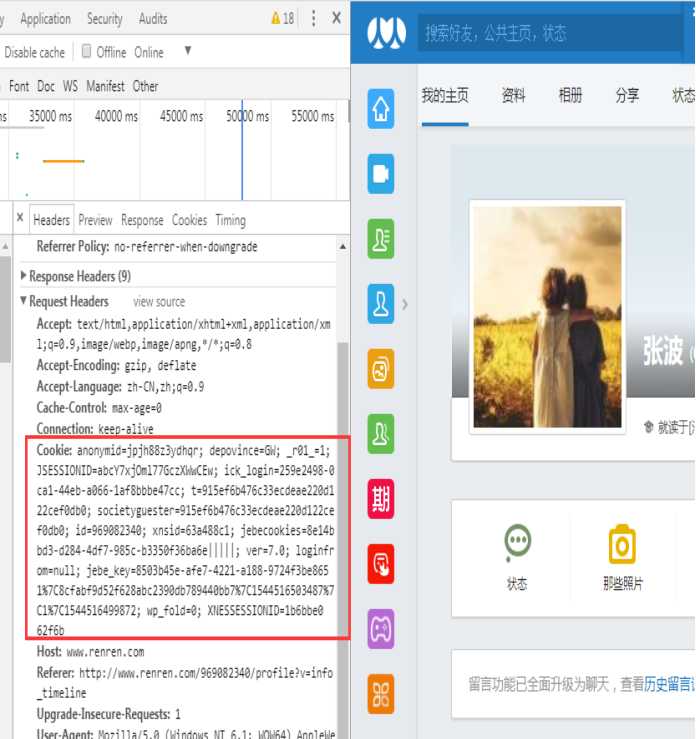696x739 pixels.
Task: Open the orange apps grid sidebar icon
Action: 381,694
